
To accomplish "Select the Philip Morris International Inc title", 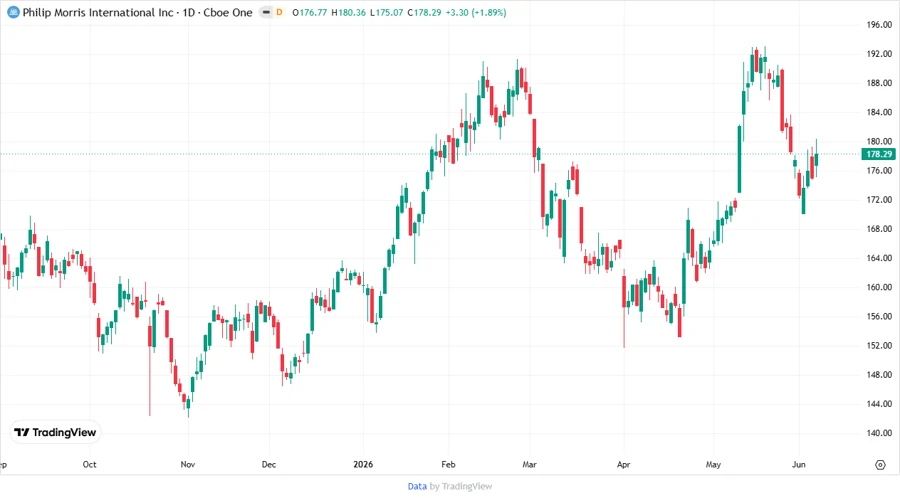I will (x=98, y=12).
